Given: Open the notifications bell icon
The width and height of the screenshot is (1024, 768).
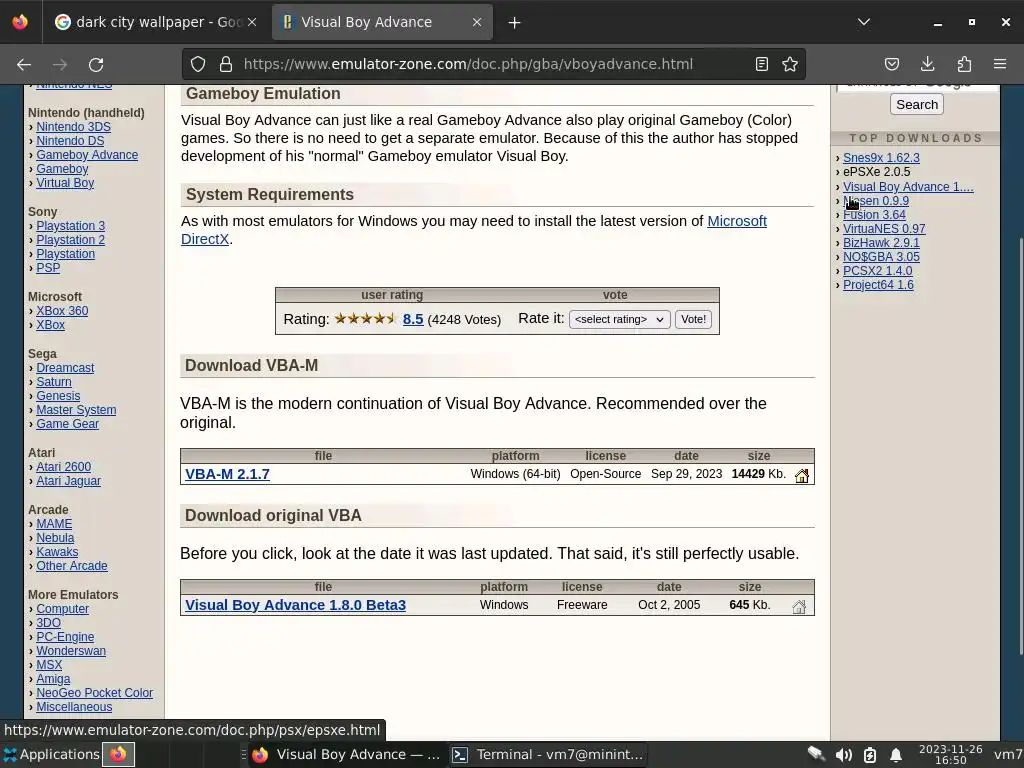Looking at the screenshot, I should (x=896, y=755).
